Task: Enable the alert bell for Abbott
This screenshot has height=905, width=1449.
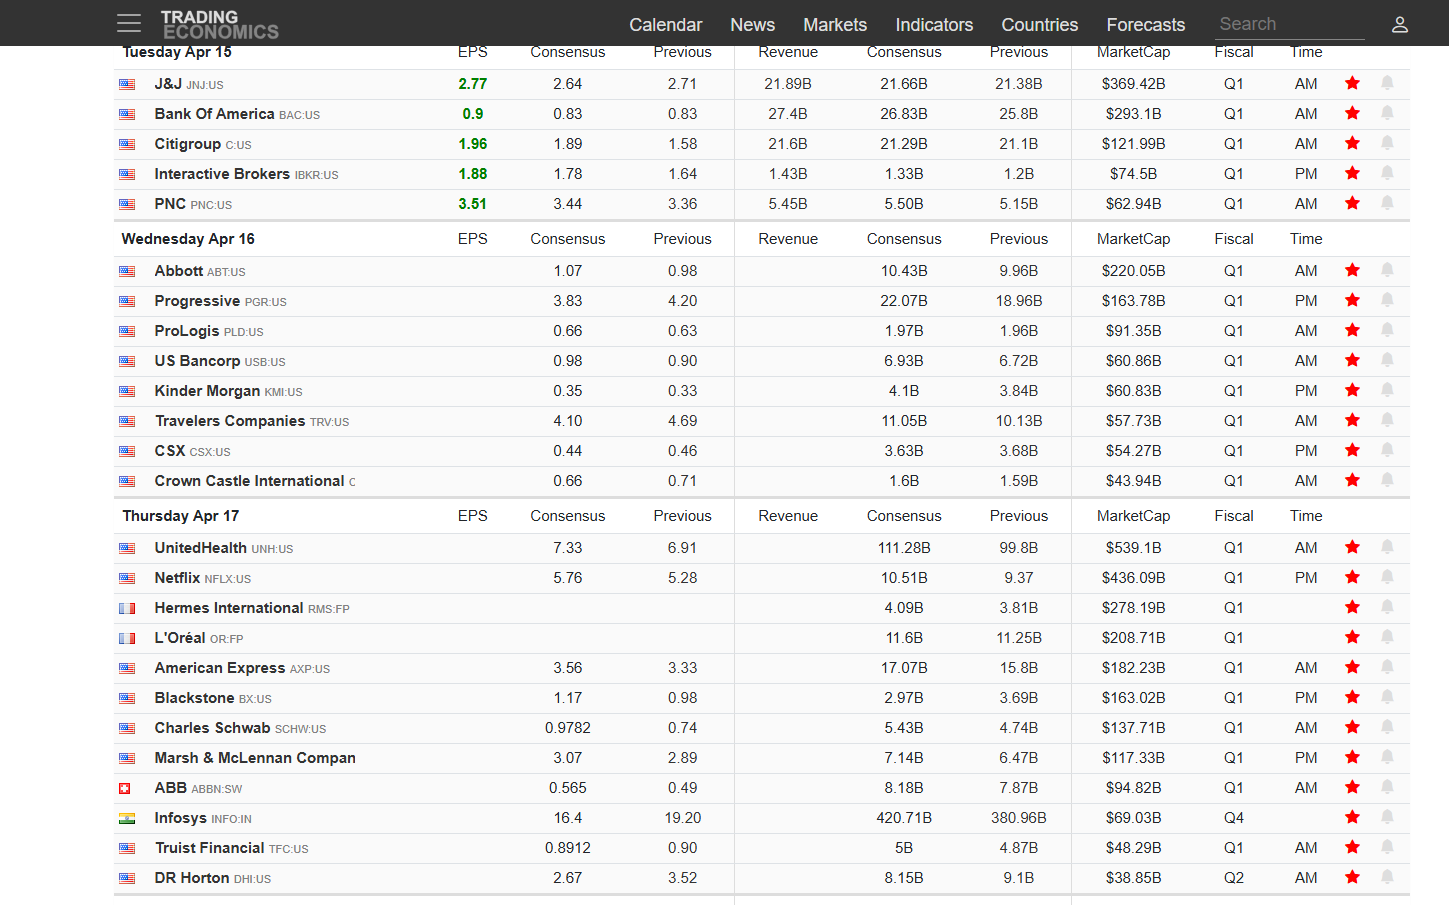Action: [x=1387, y=270]
